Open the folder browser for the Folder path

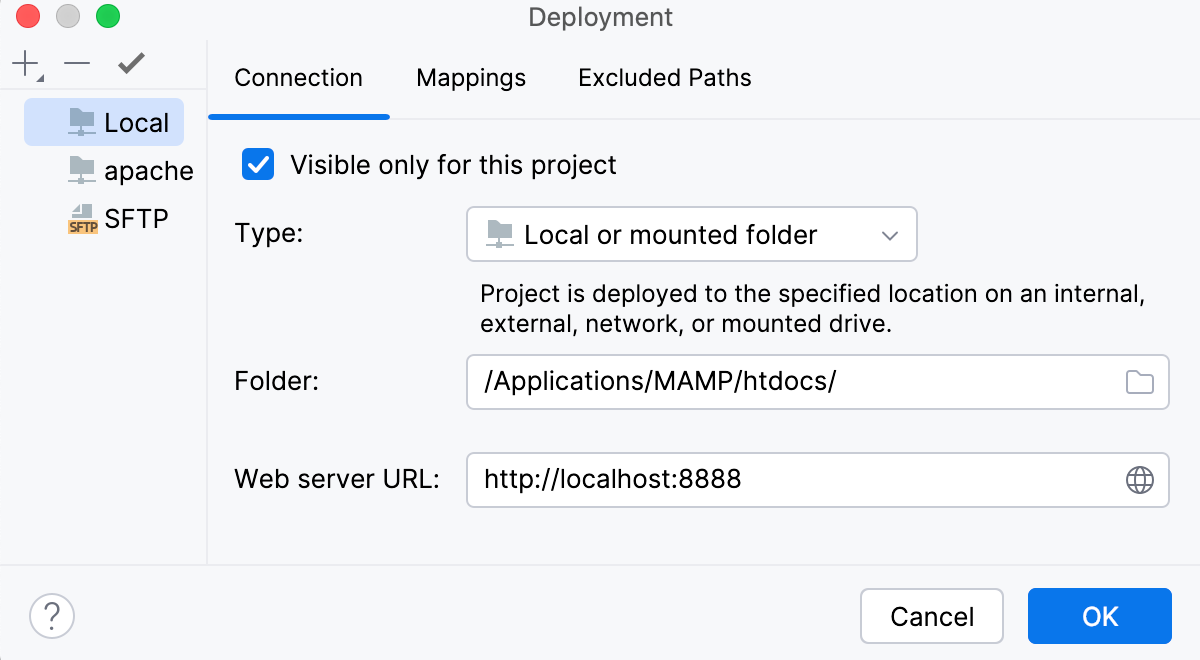pos(1141,382)
